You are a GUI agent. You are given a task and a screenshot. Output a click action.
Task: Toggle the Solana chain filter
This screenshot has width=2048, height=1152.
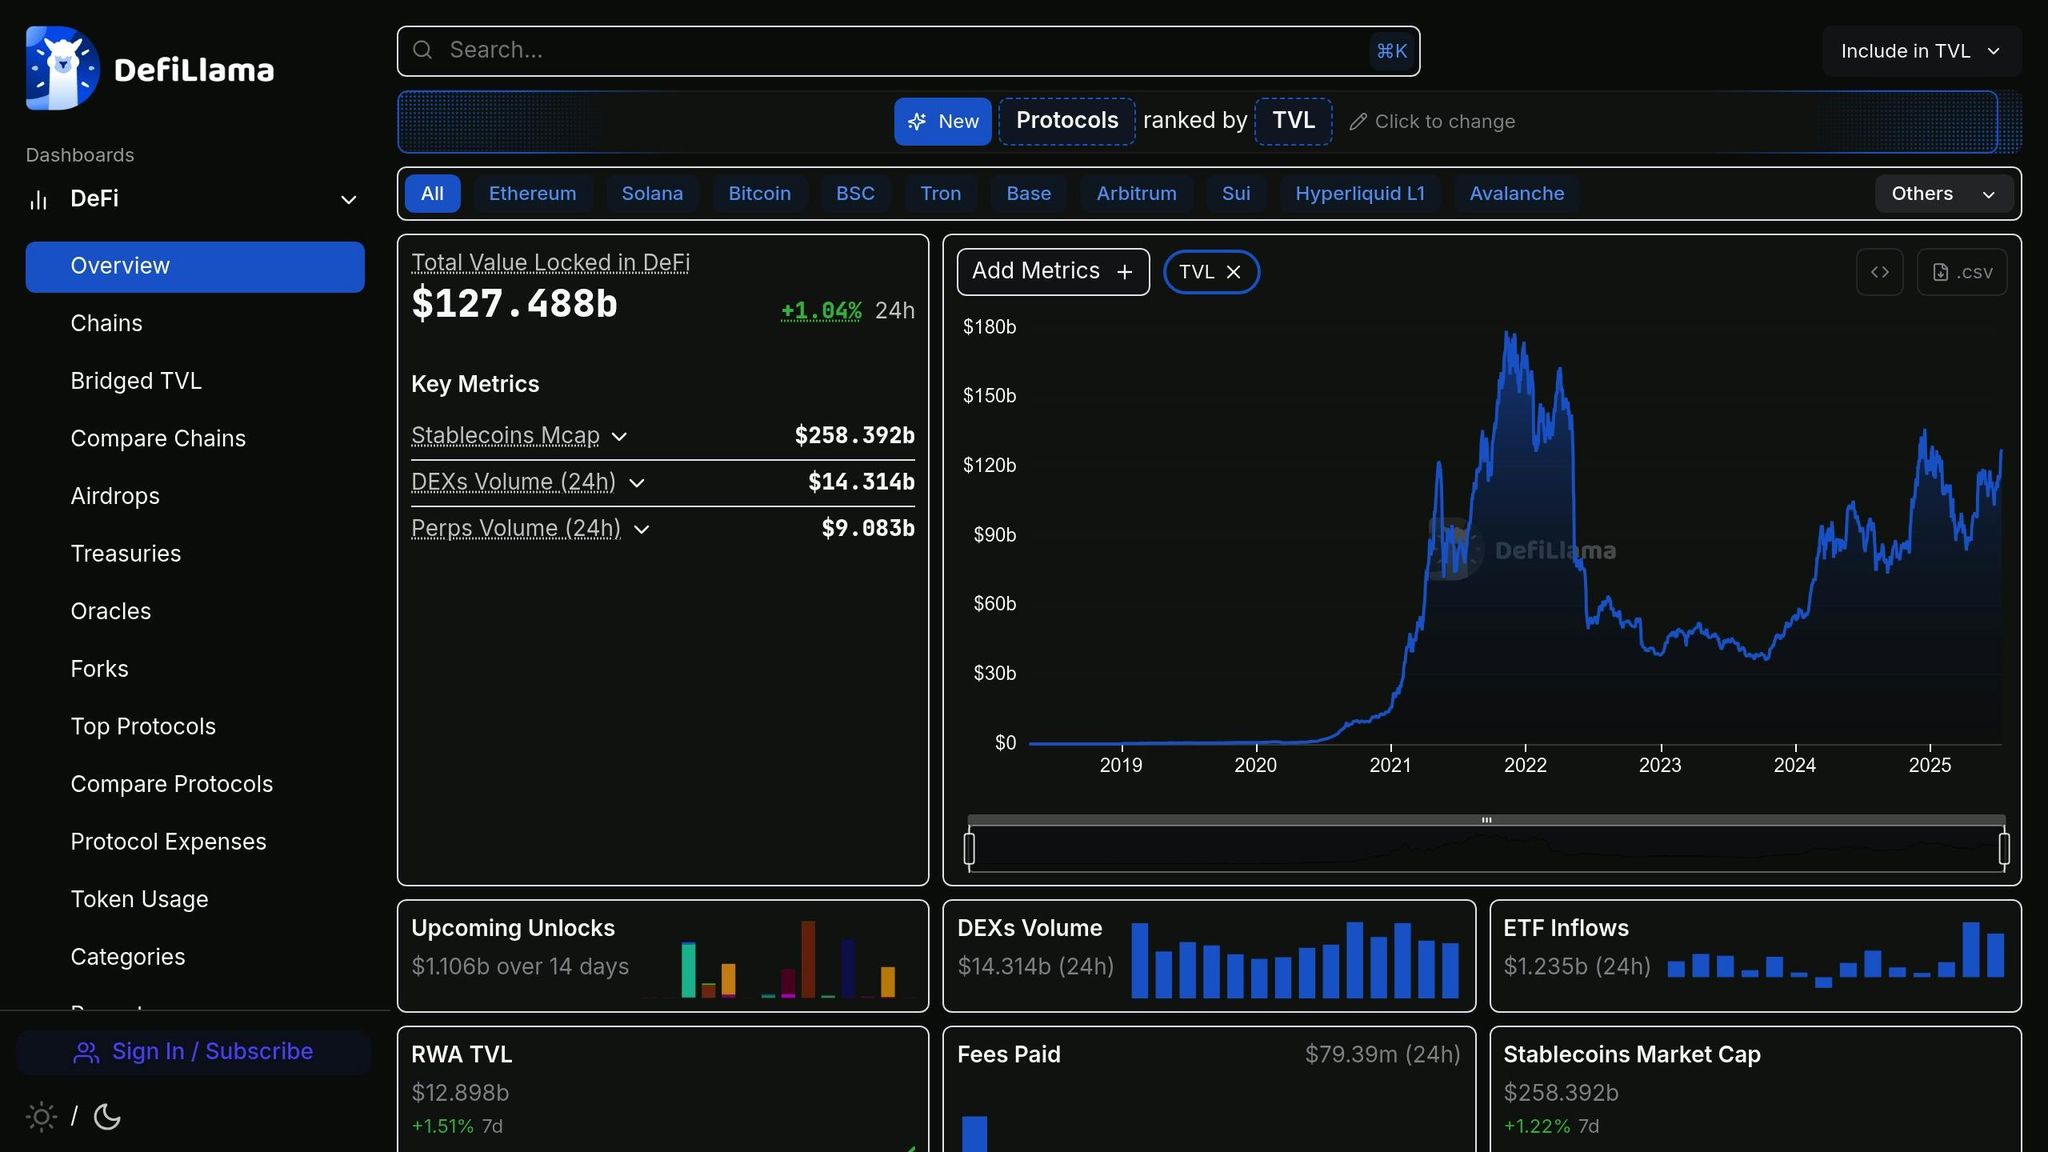pos(652,194)
